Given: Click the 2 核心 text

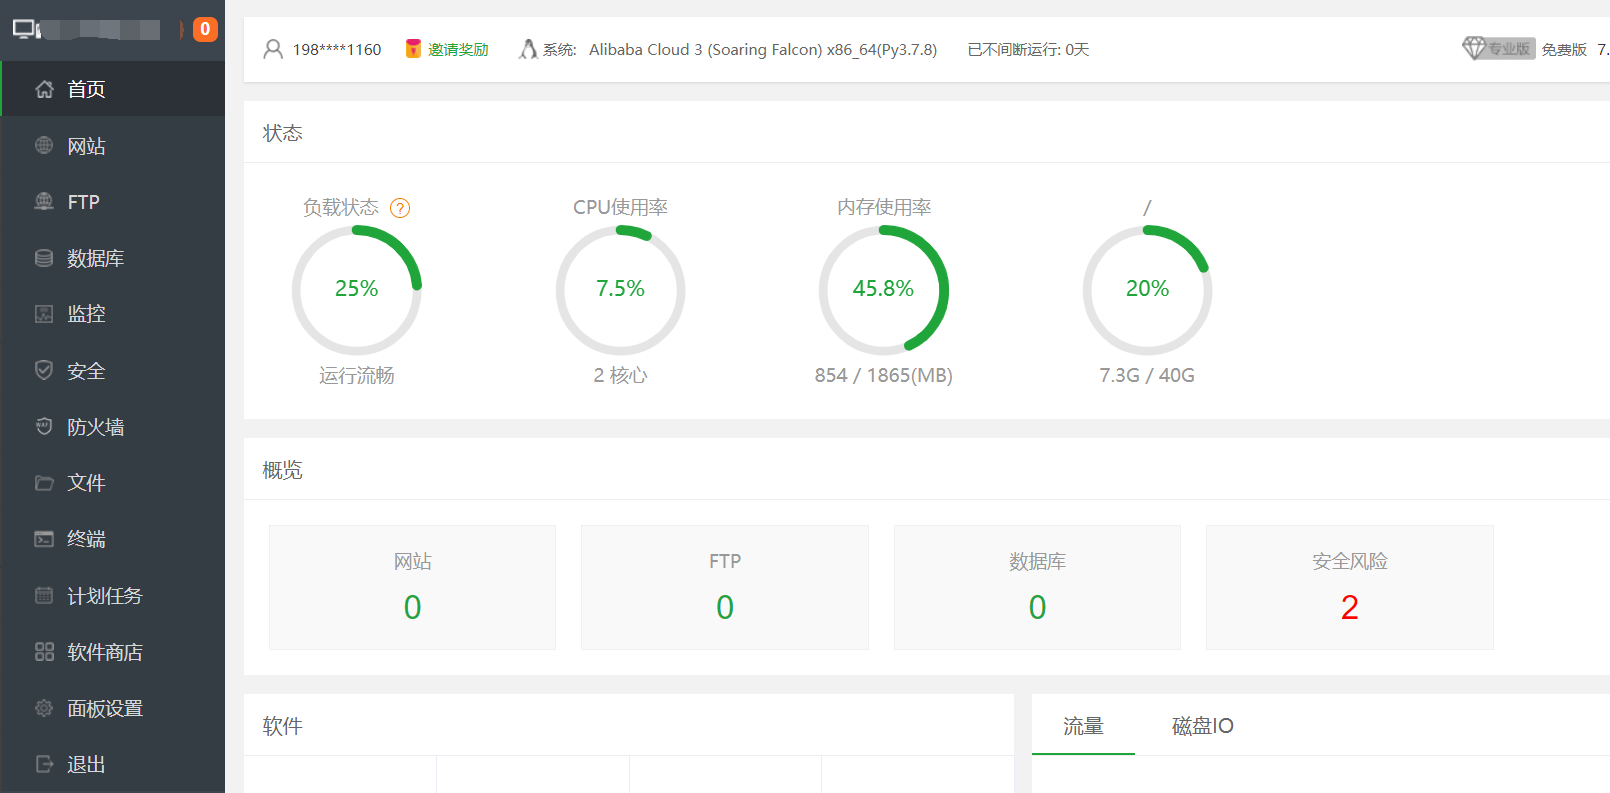Looking at the screenshot, I should coord(620,375).
